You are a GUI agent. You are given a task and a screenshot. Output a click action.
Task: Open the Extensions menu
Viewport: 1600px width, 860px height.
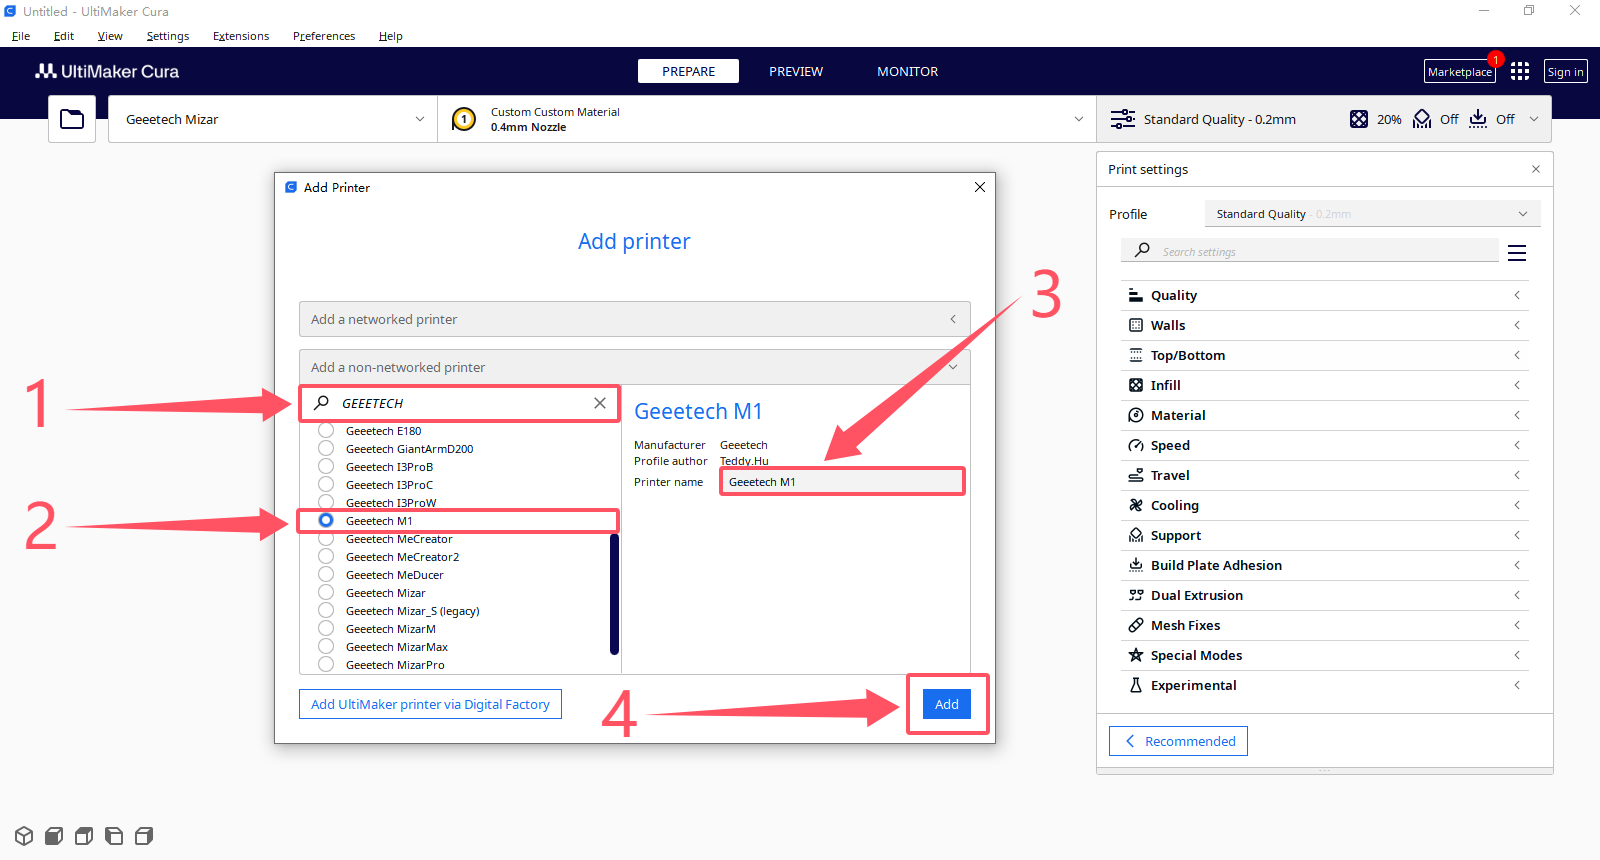point(241,36)
